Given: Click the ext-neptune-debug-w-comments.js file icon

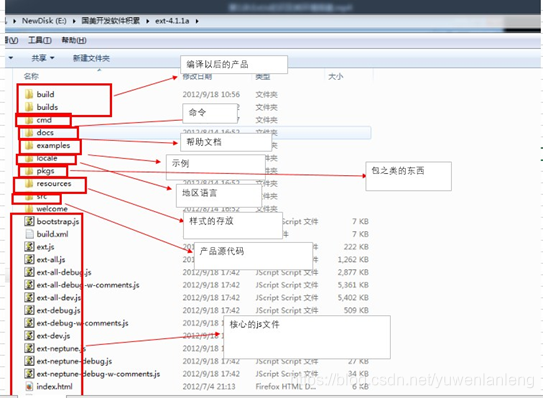Looking at the screenshot, I should pos(29,374).
